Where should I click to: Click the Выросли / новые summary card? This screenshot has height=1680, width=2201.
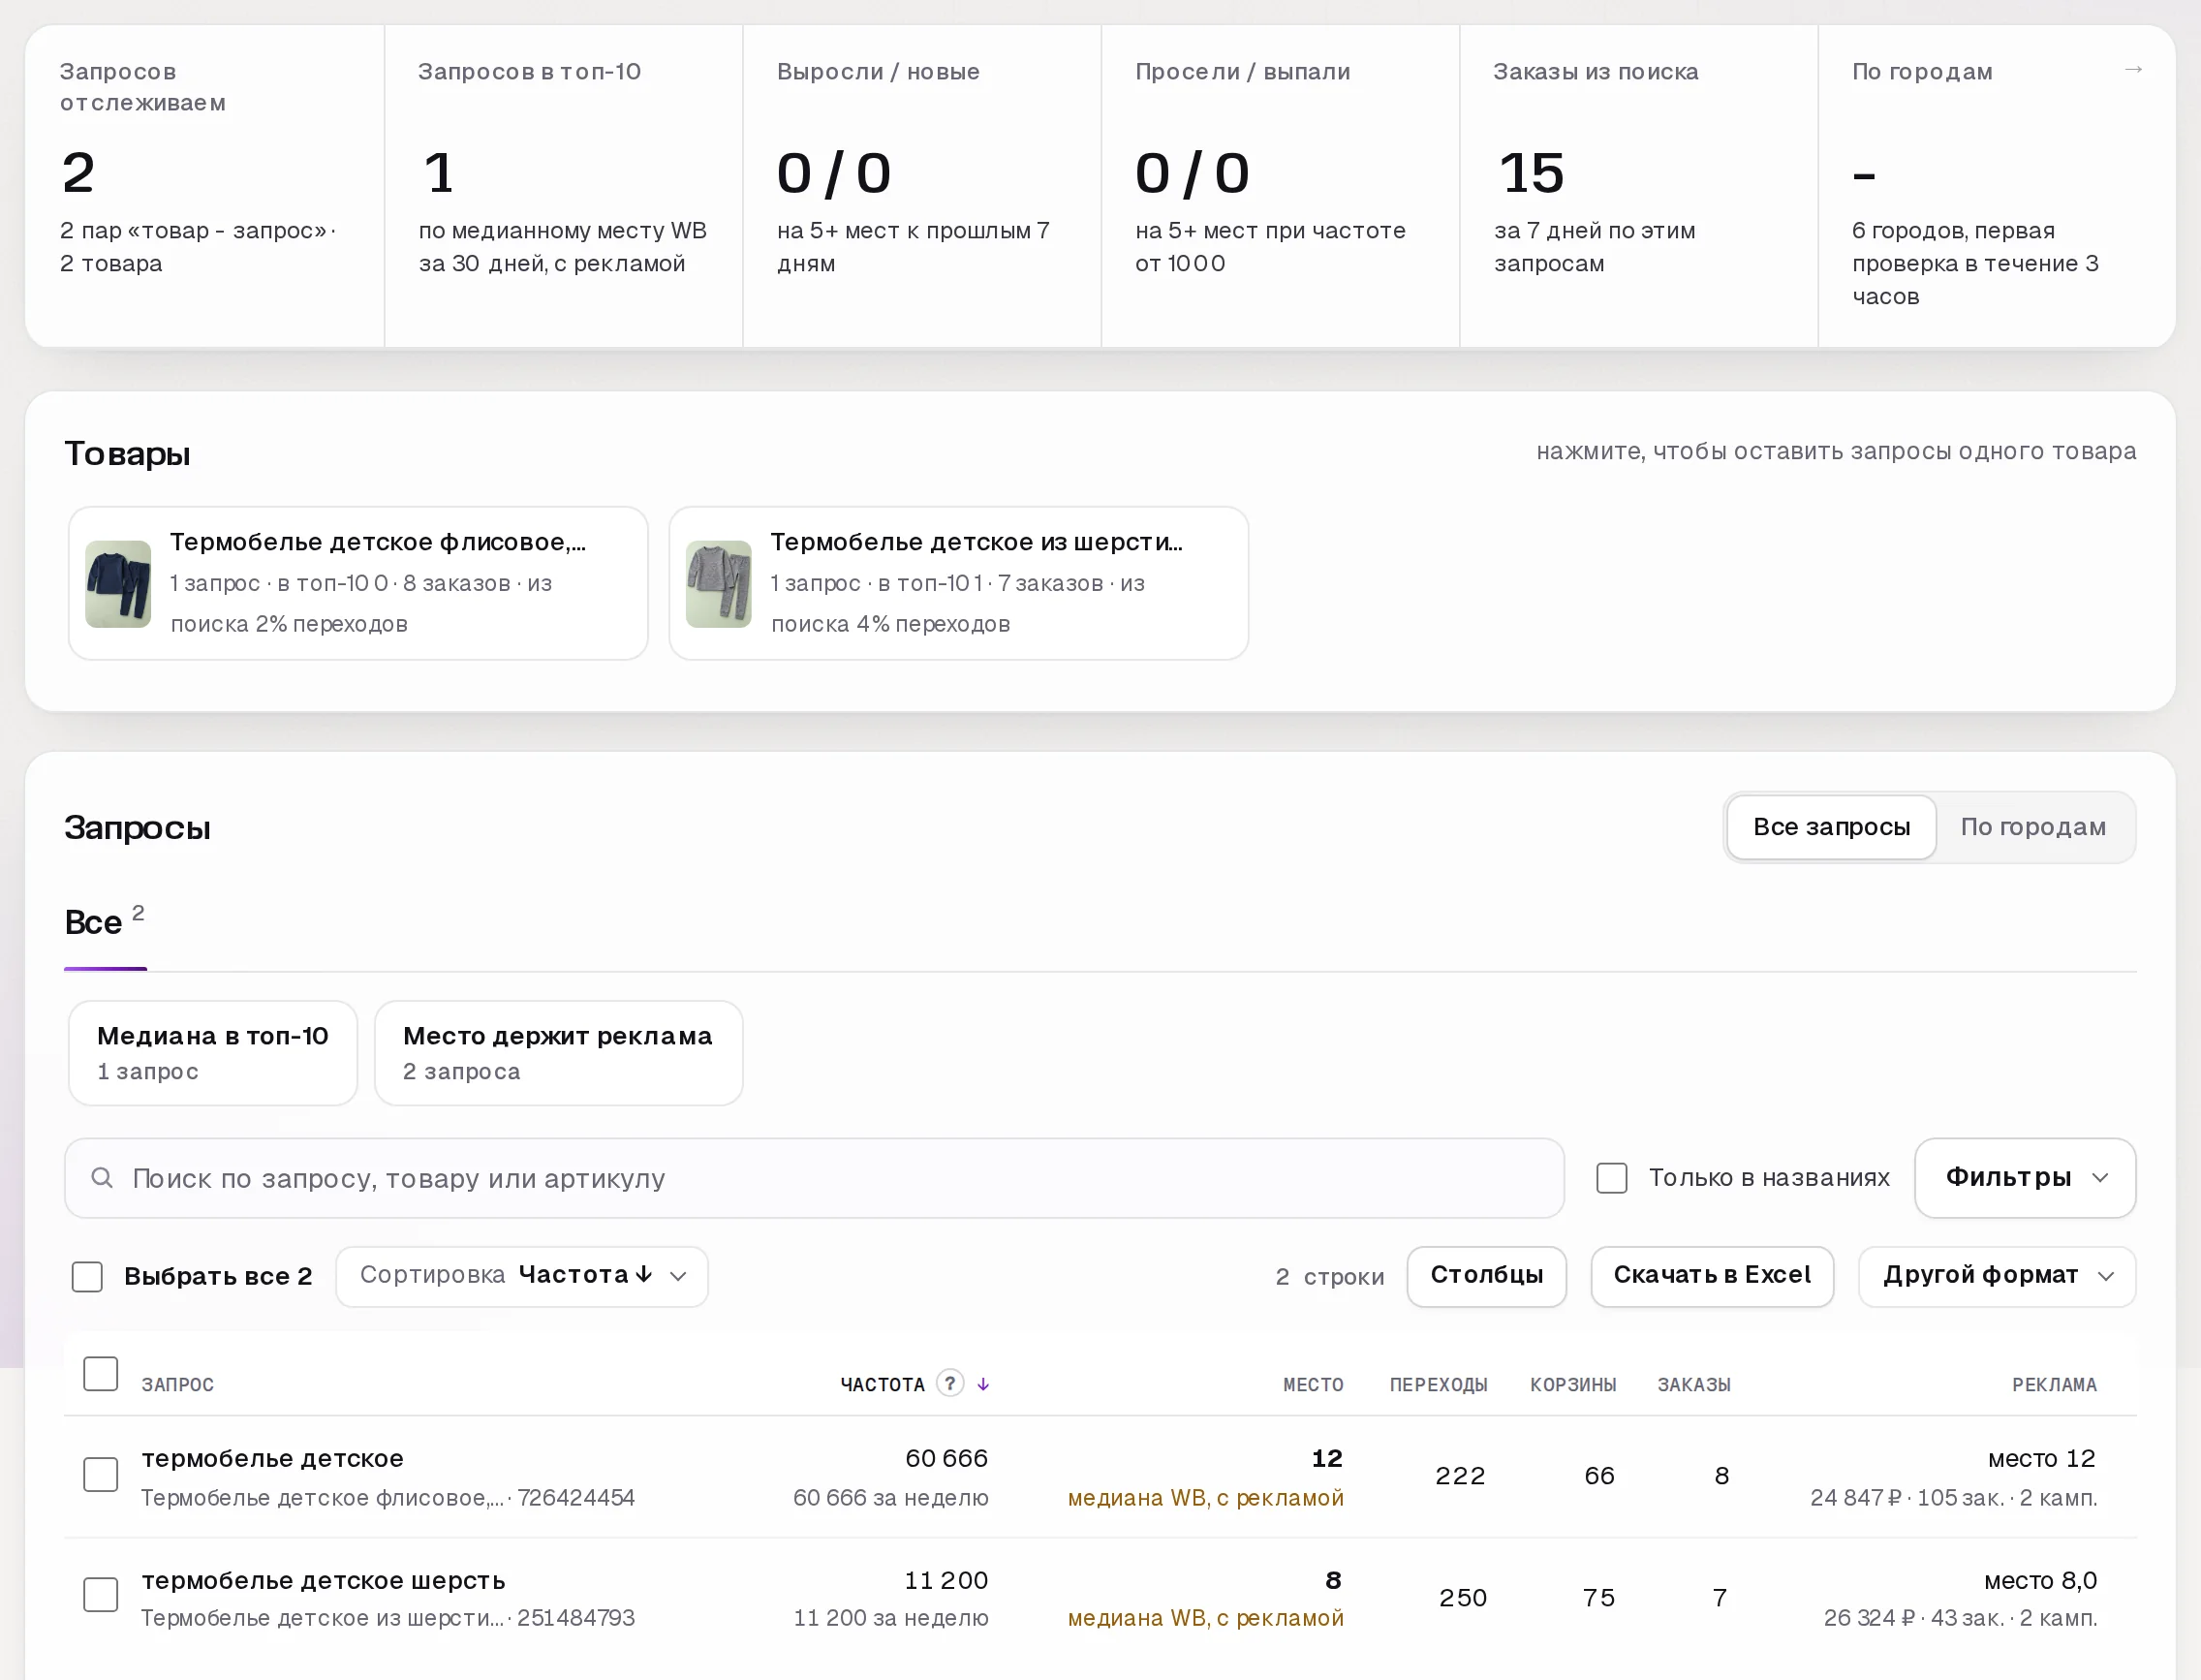click(921, 186)
